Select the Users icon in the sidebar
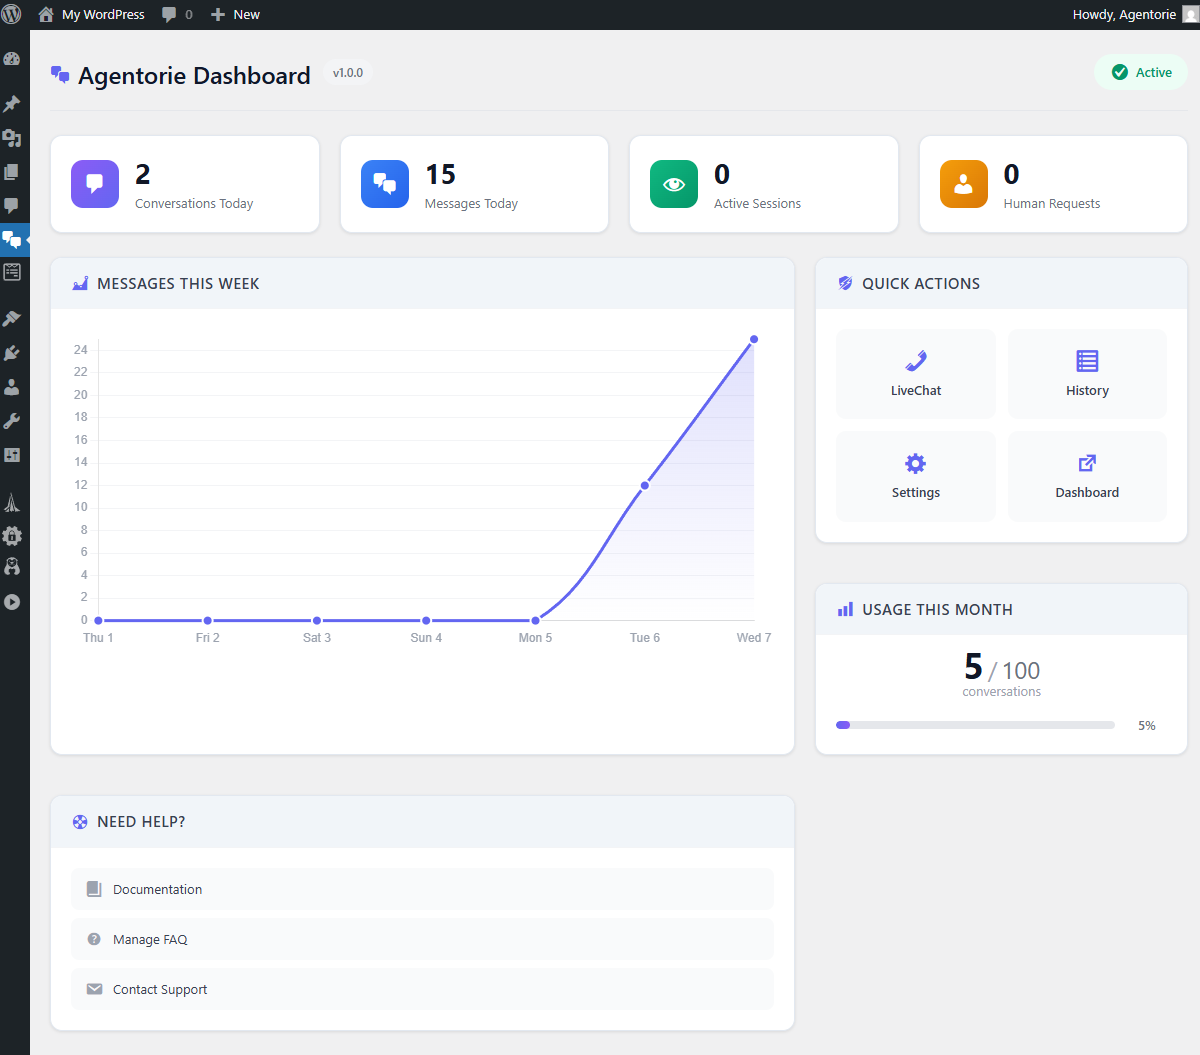Viewport: 1200px width, 1055px height. tap(13, 387)
